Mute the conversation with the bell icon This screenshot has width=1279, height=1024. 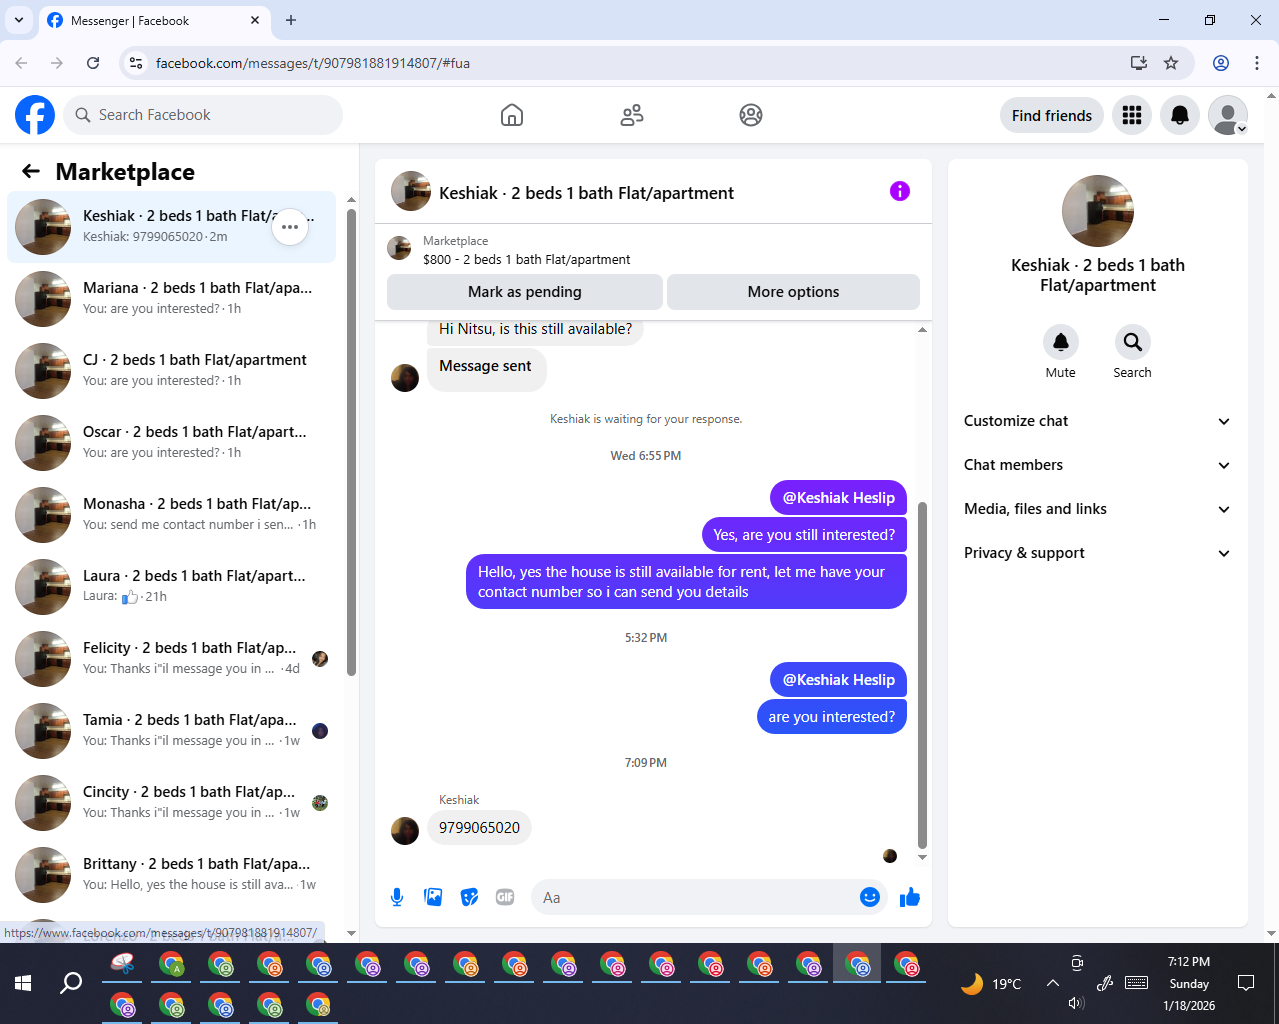click(1061, 342)
